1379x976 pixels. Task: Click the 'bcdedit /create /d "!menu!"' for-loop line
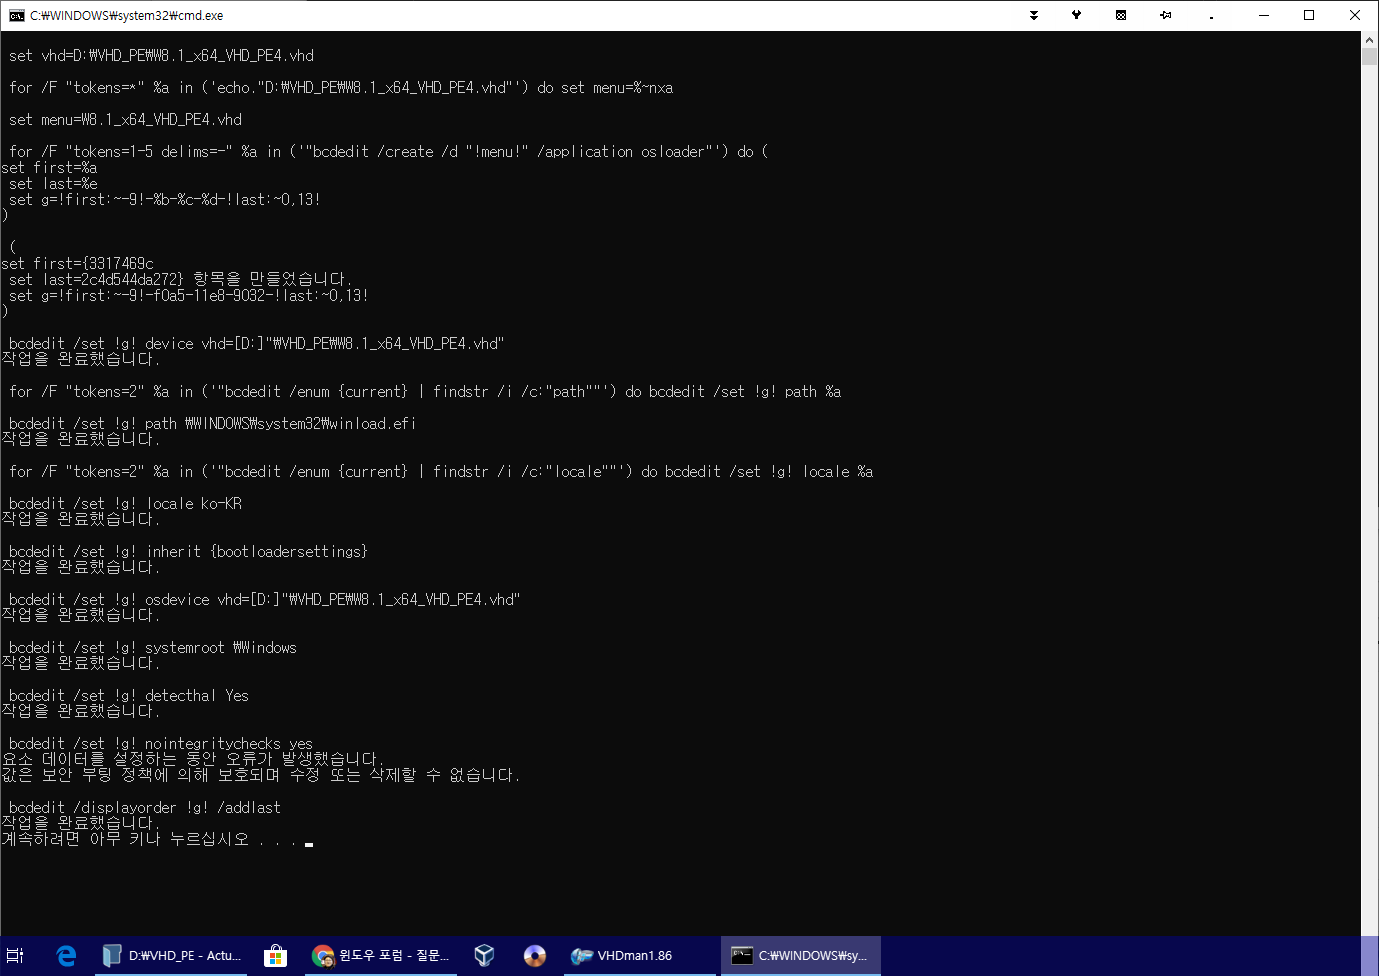[x=389, y=152]
